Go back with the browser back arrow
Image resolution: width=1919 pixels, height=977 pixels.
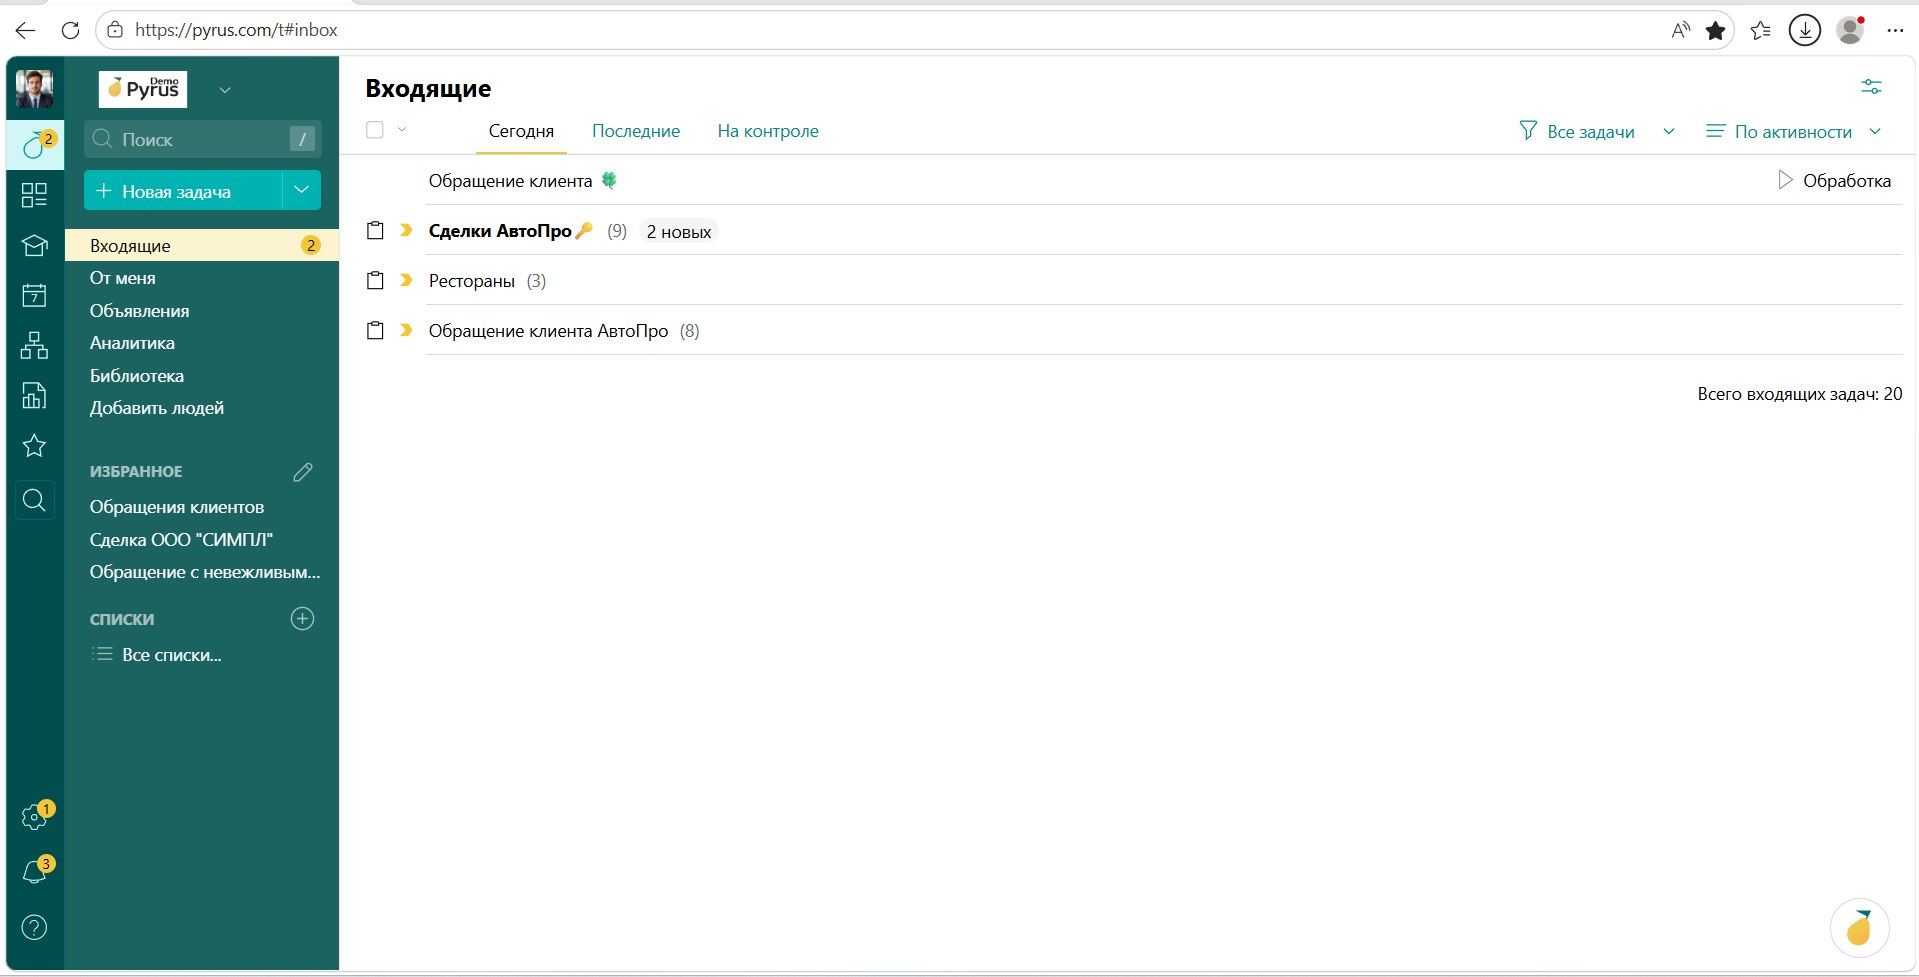(x=26, y=30)
